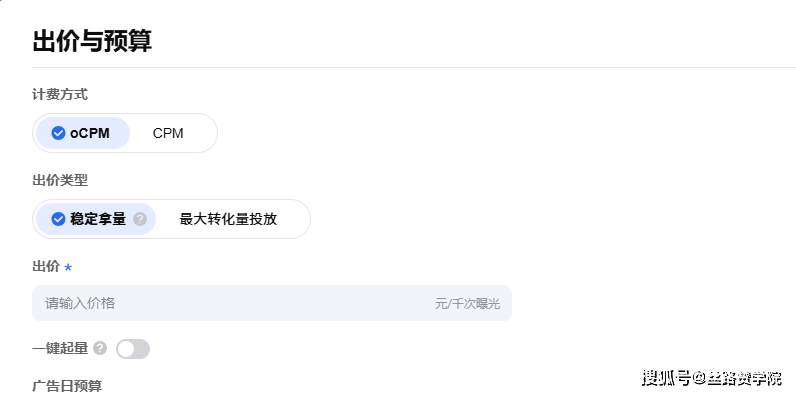
Task: Select the 稳定拿量 bid type label
Action: 98,219
